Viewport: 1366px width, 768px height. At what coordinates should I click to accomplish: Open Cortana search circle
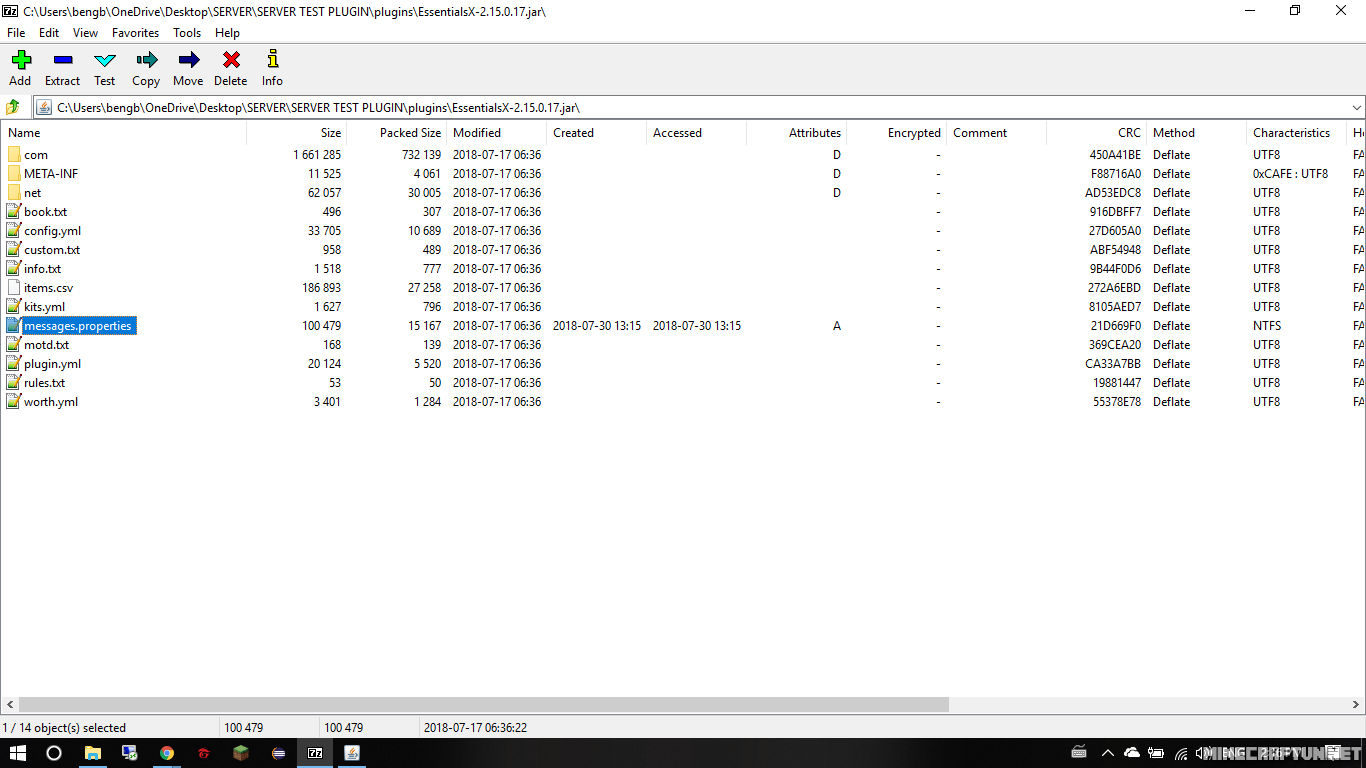[x=54, y=753]
